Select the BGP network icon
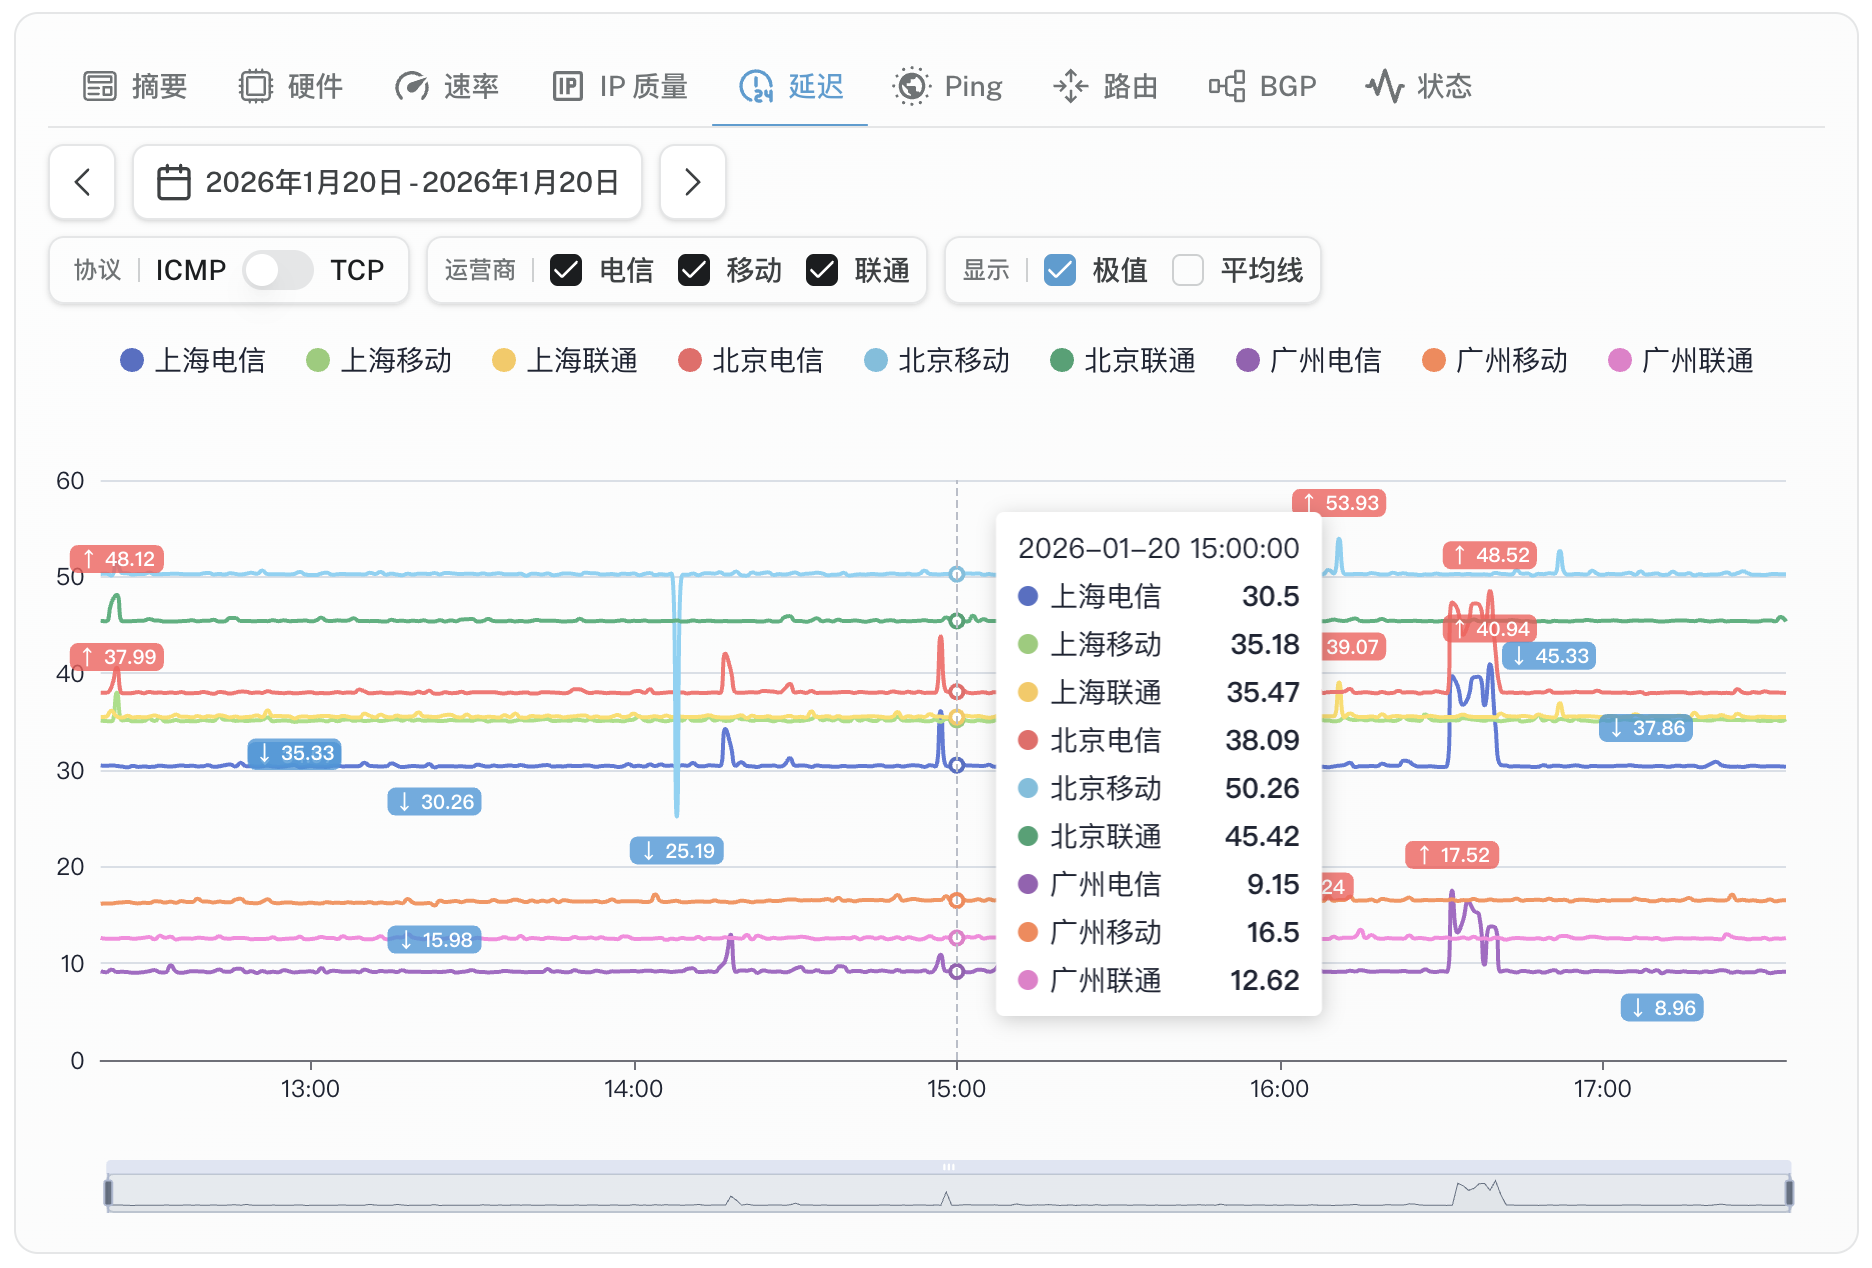 pyautogui.click(x=1226, y=87)
